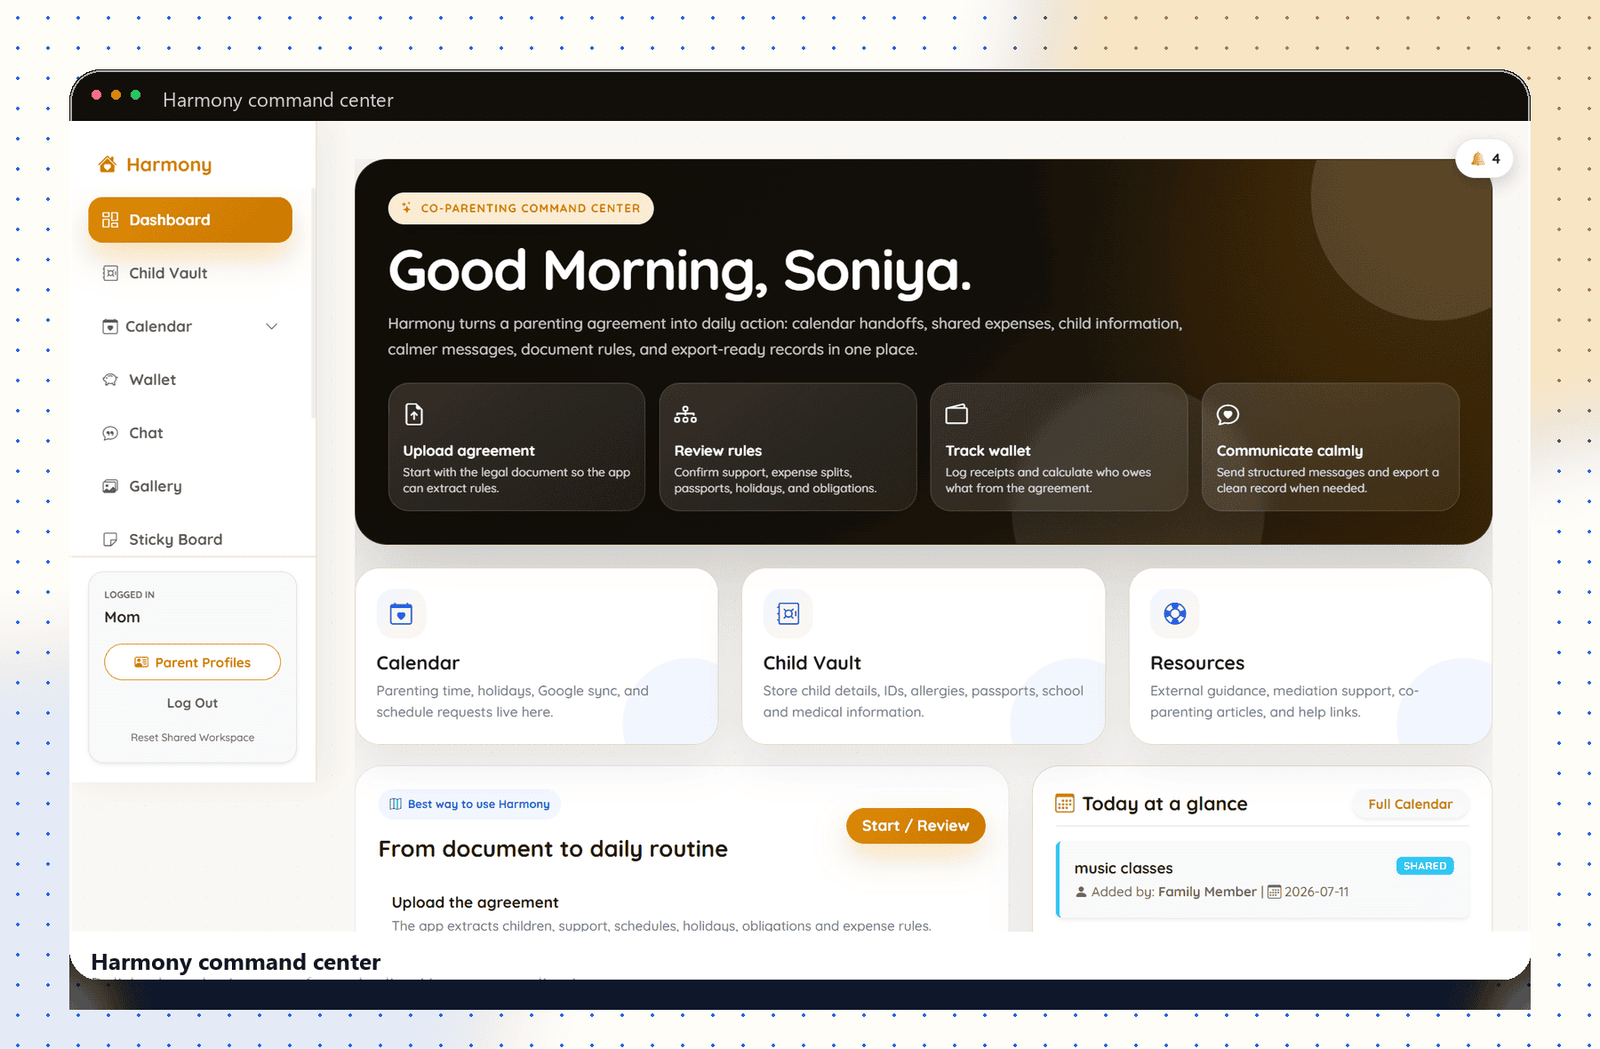Screen dimensions: 1600x1049
Task: Click the sparkle icon in Co-Parenting badge
Action: click(x=407, y=208)
